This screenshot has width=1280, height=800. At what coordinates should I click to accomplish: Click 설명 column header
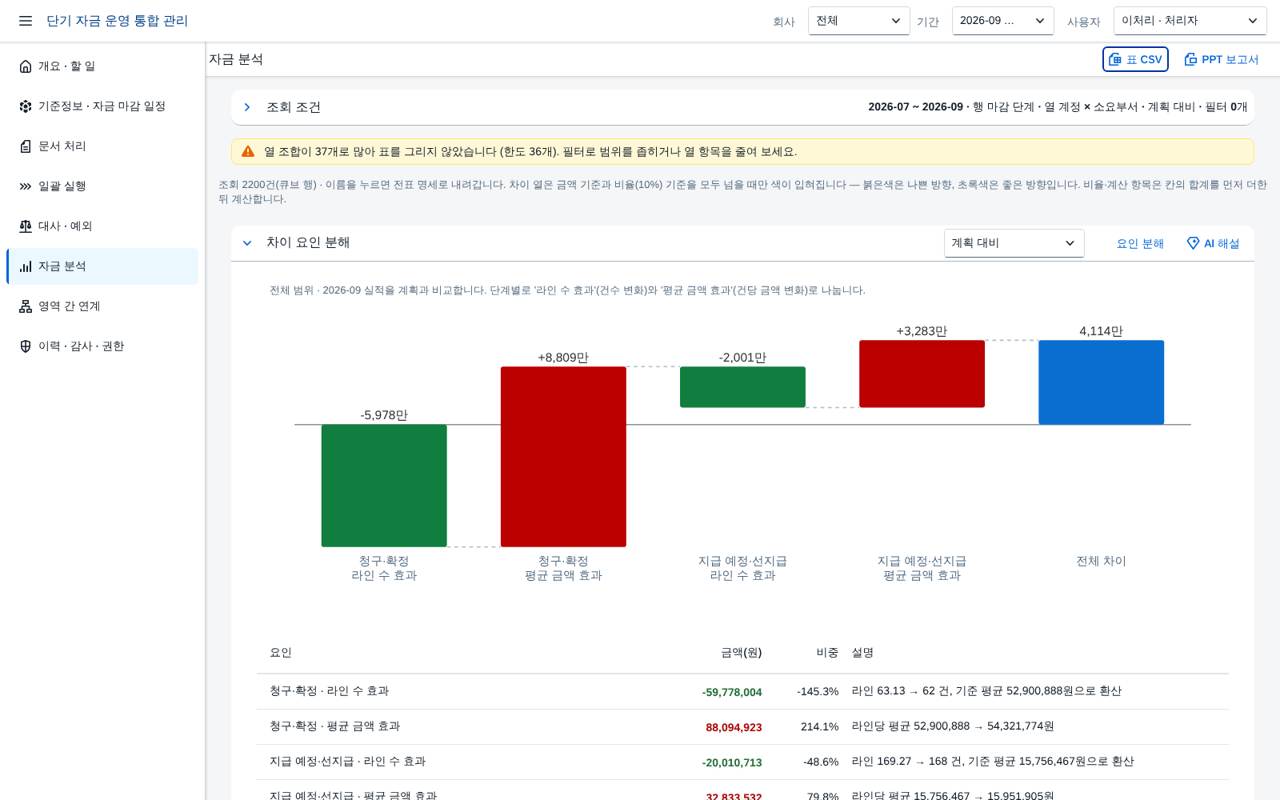(863, 653)
